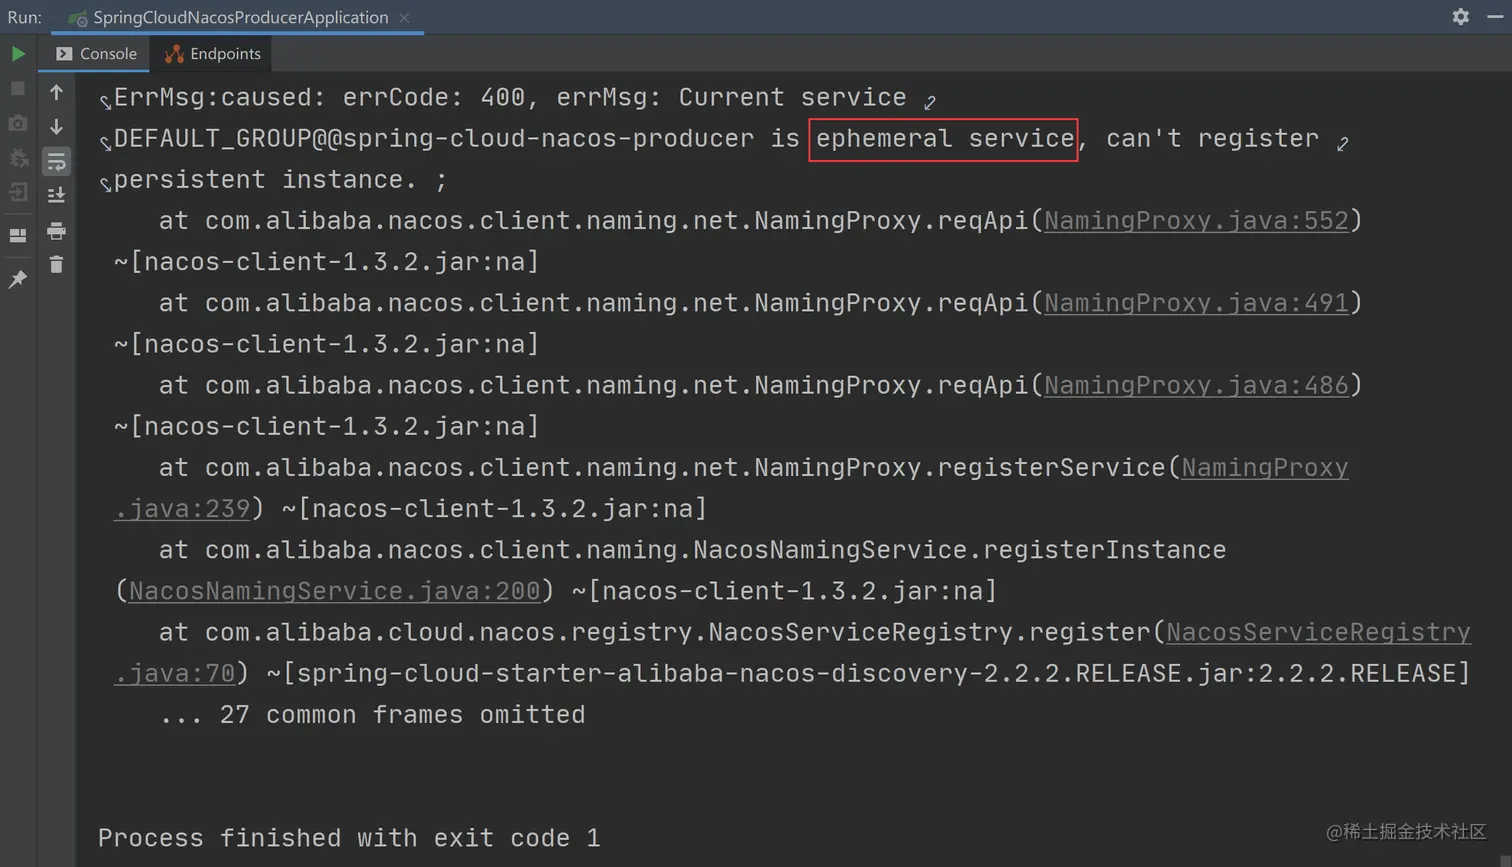Clear console with the trash icon

(x=56, y=265)
